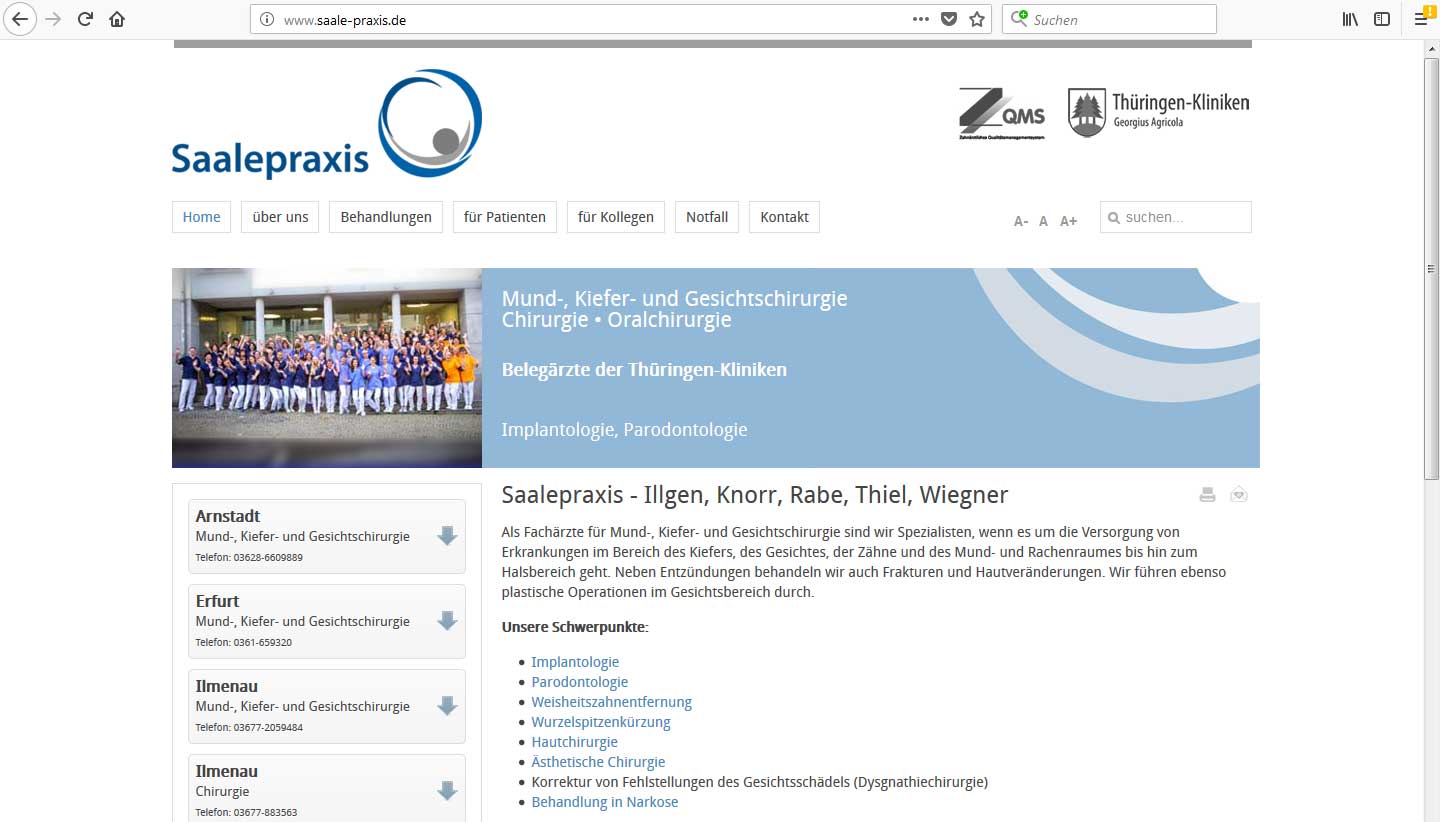Open the Ästhetische Chirurgie link
The height and width of the screenshot is (822, 1440).
(x=598, y=762)
